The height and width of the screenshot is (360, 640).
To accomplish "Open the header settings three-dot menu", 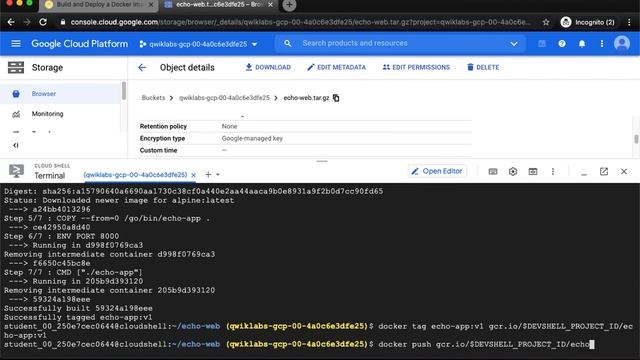I will pyautogui.click(x=602, y=44).
